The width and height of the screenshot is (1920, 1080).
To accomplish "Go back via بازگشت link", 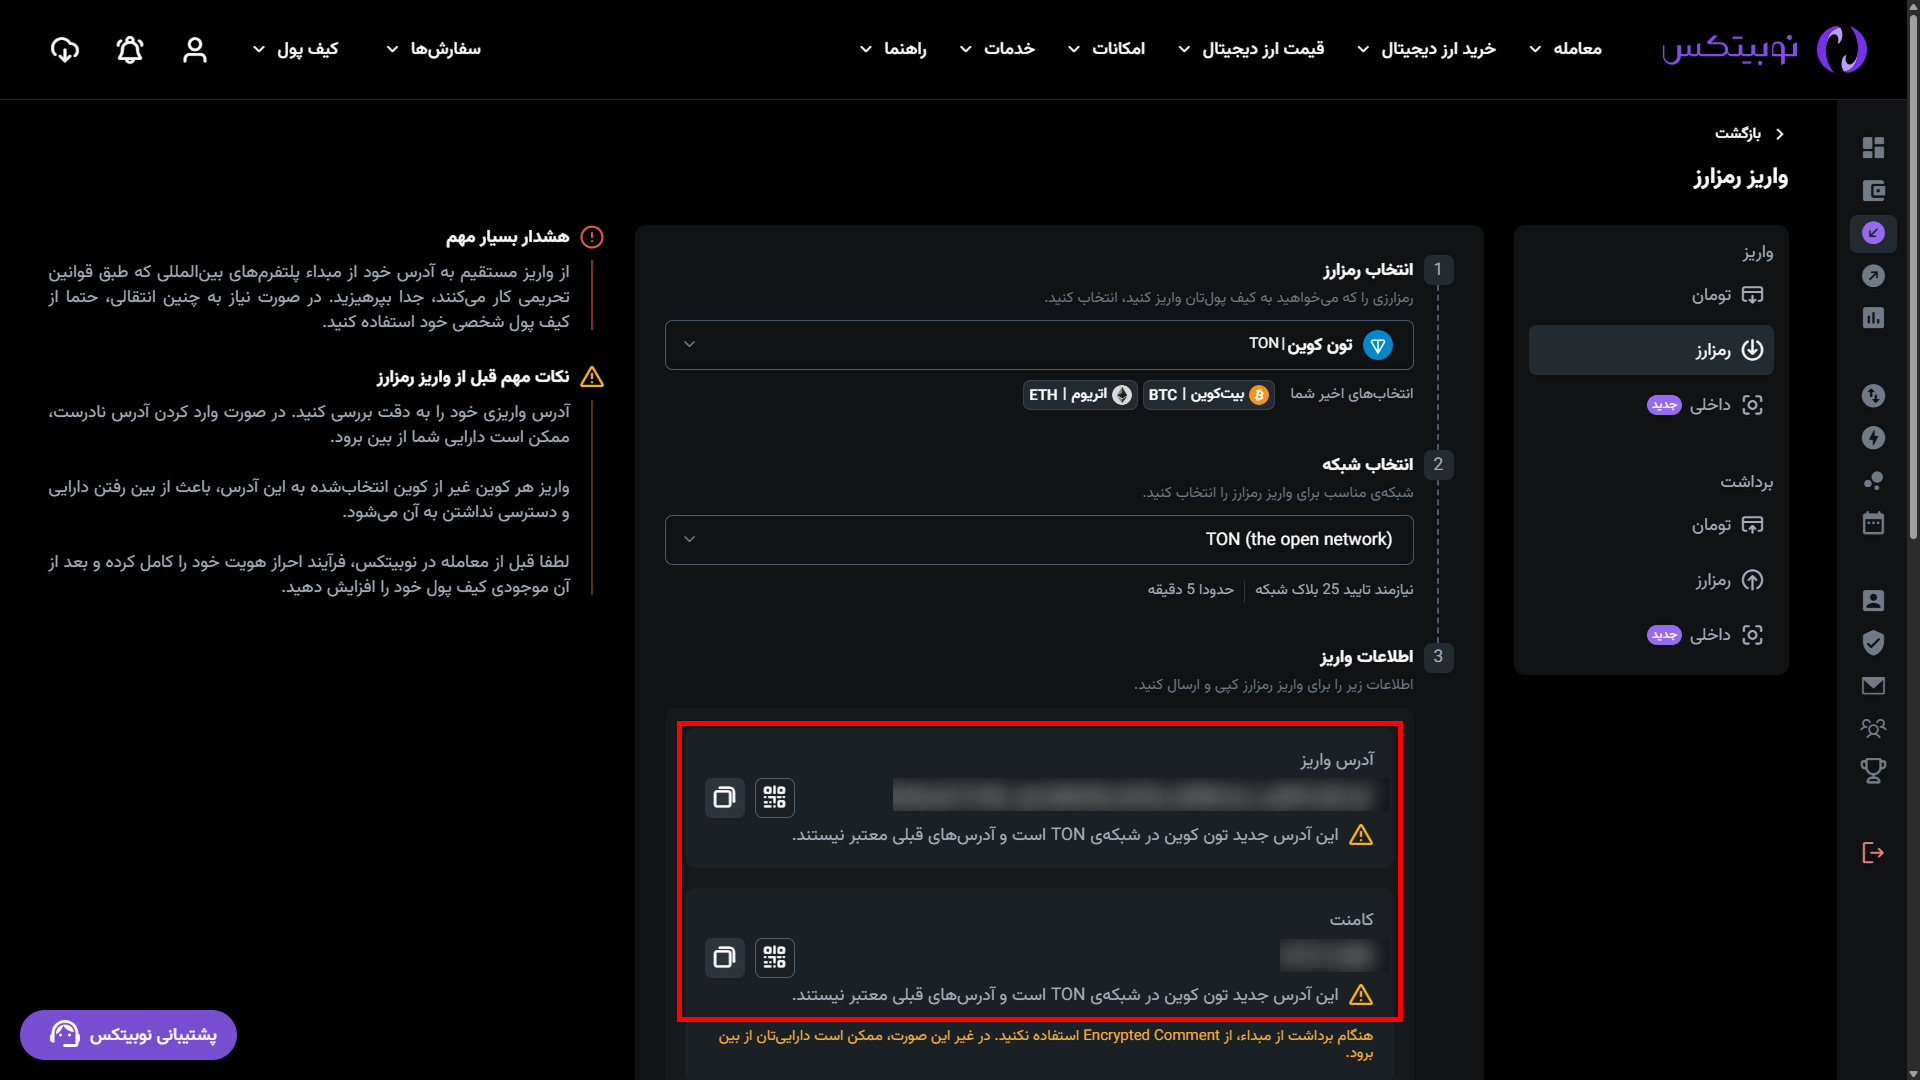I will 1749,133.
